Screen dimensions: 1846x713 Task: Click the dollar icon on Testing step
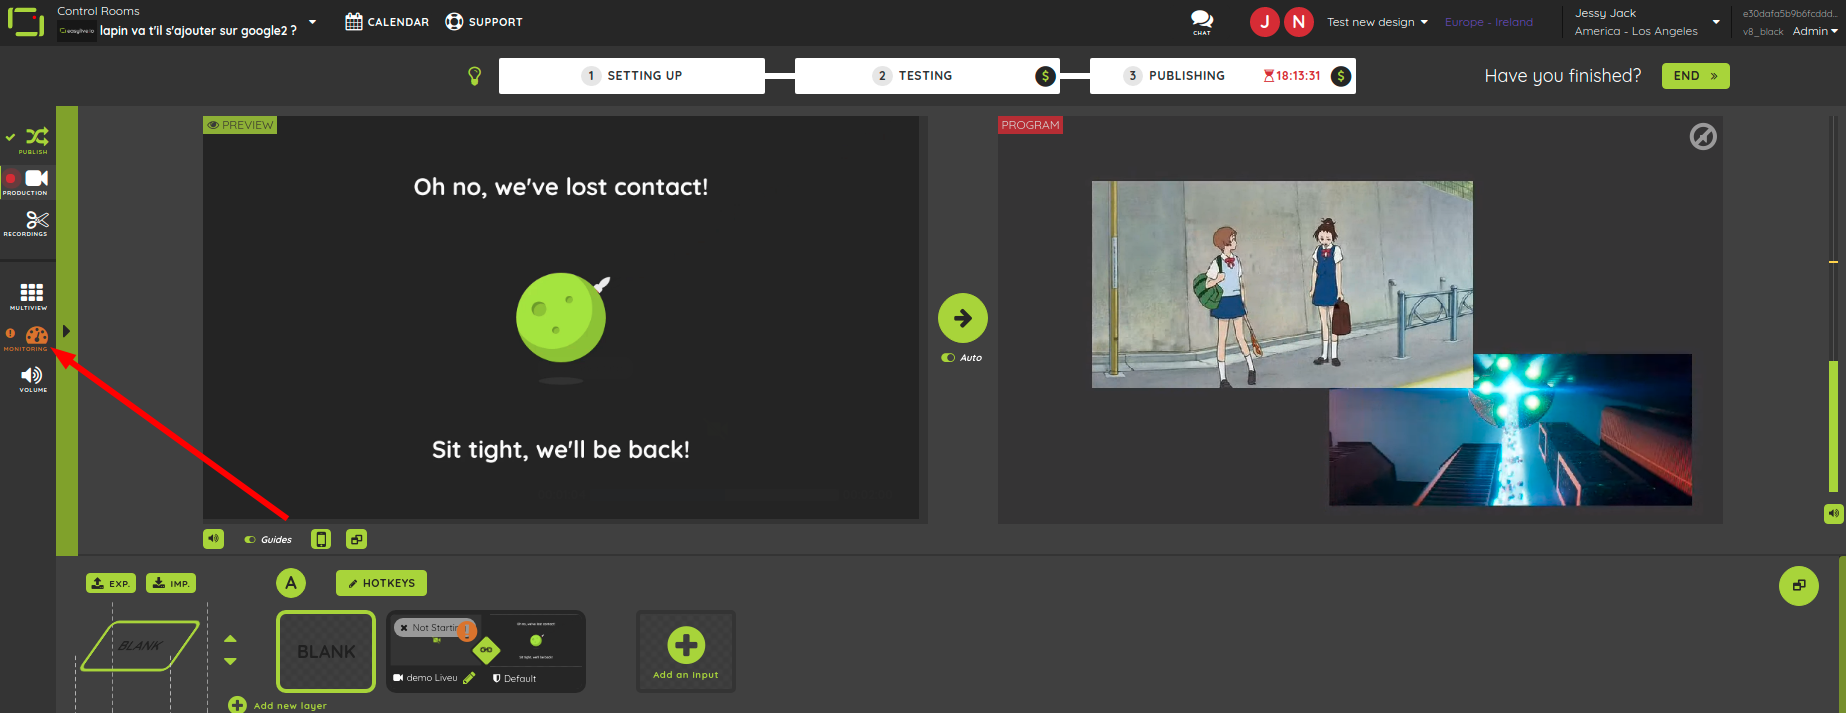[x=1045, y=76]
